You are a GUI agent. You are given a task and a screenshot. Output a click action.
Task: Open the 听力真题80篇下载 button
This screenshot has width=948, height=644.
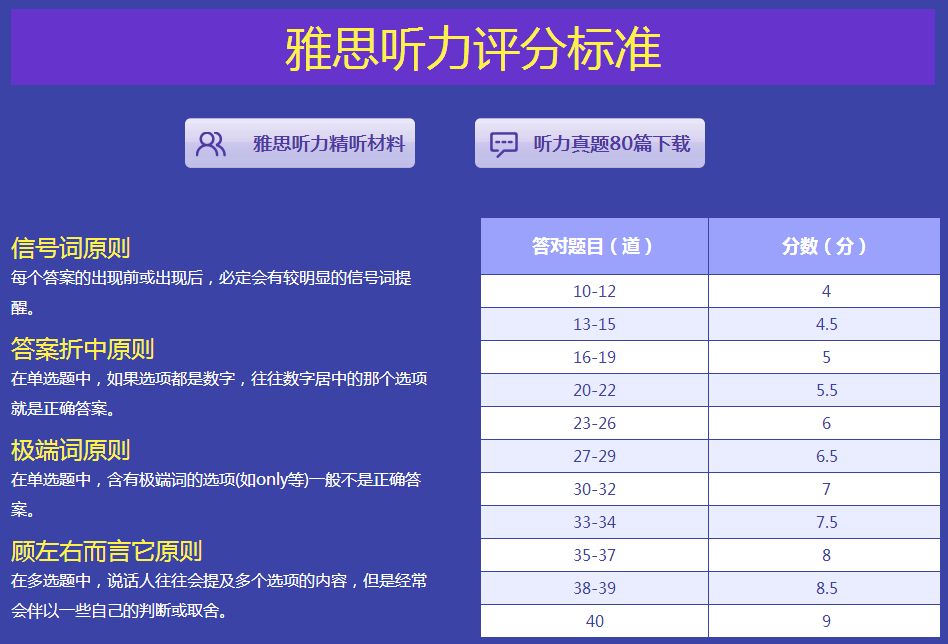[589, 143]
